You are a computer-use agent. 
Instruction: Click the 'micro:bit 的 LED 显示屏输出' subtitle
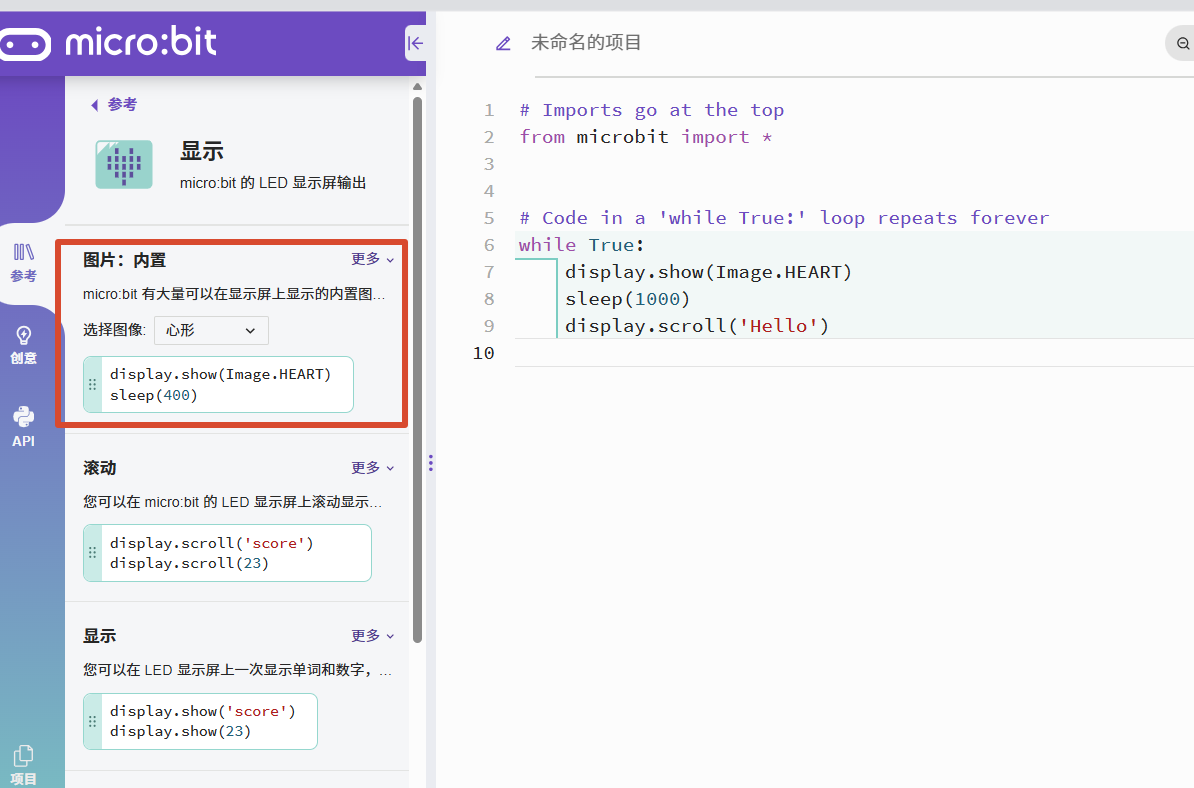pyautogui.click(x=273, y=183)
